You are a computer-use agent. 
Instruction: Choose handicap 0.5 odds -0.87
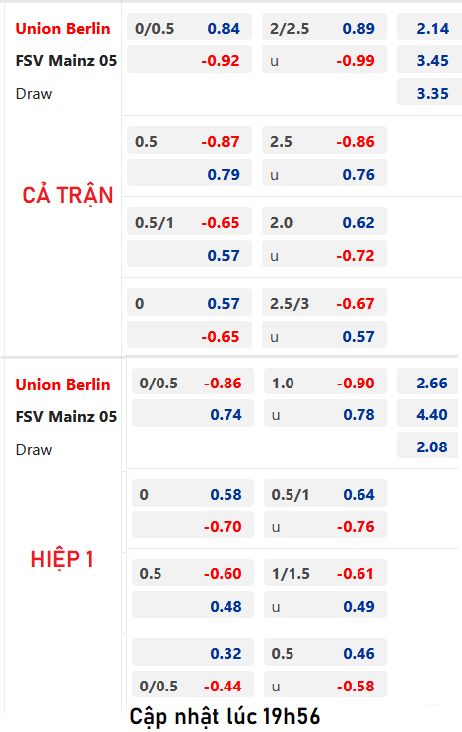pyautogui.click(x=189, y=141)
